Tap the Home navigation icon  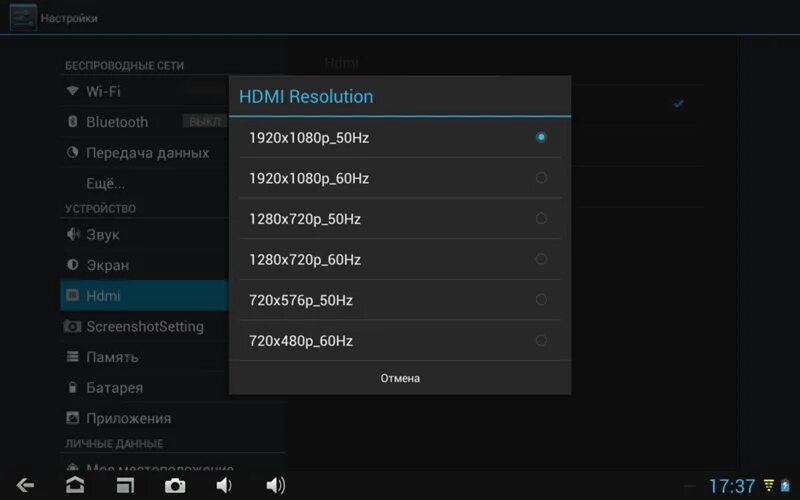pyautogui.click(x=75, y=485)
